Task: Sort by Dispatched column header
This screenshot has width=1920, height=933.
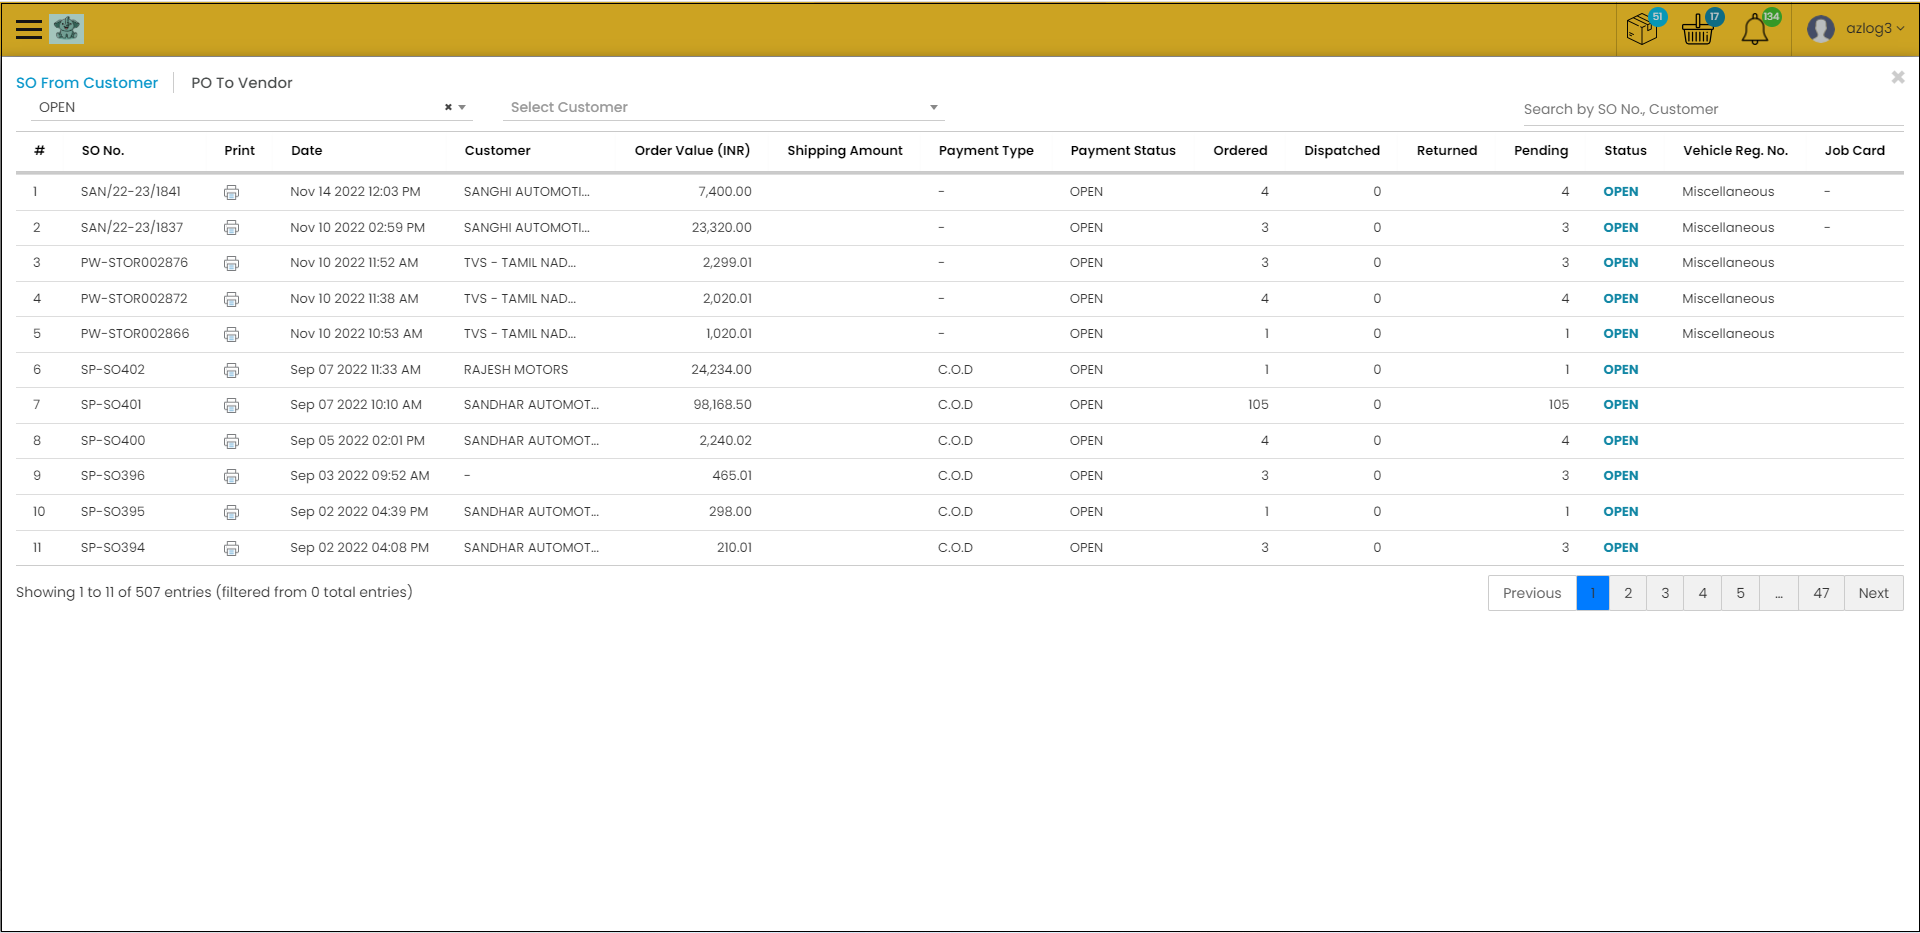Action: (1342, 151)
